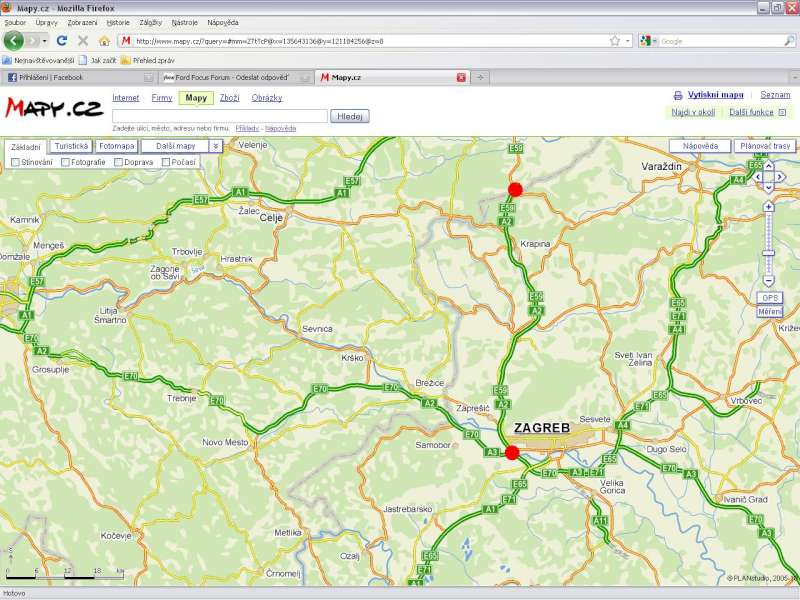Screen dimensions: 800x600
Task: Pan the map up with arrow control
Action: click(768, 165)
